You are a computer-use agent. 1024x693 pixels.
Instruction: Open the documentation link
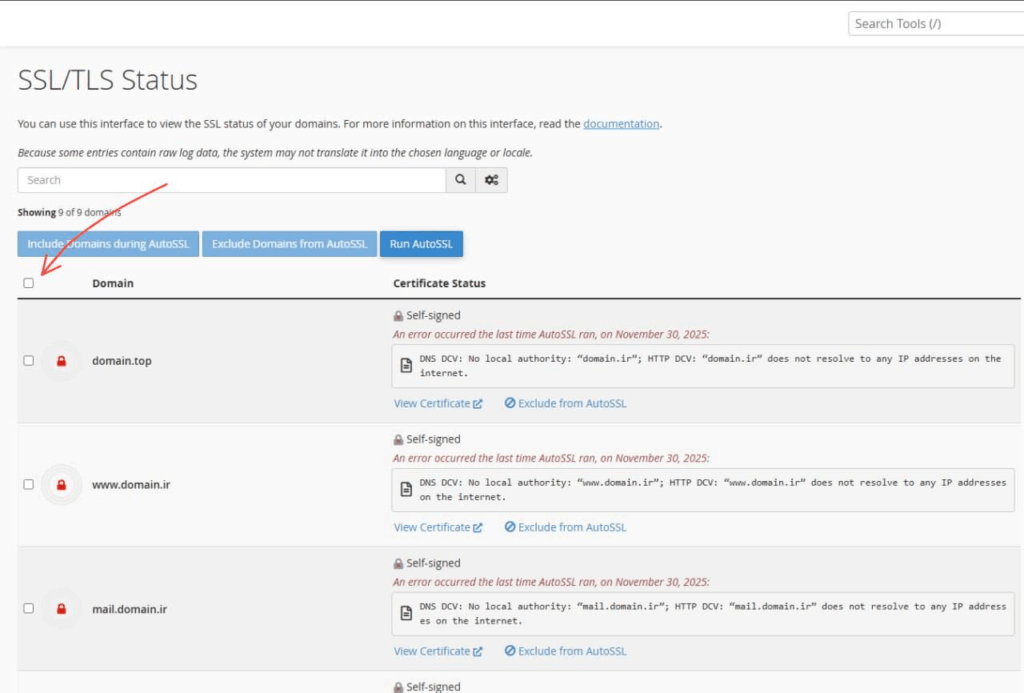(621, 124)
